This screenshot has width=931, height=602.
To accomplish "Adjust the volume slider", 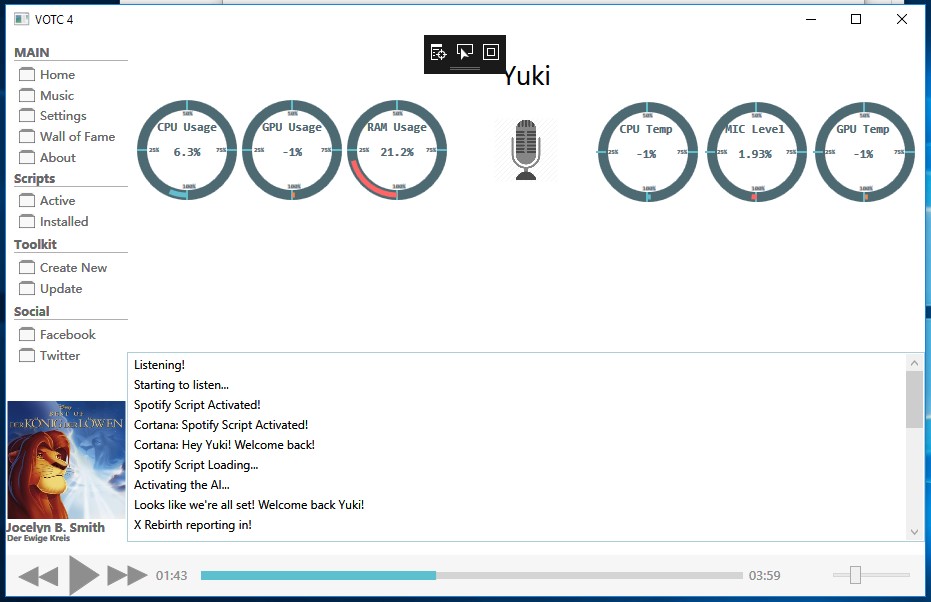I will pos(857,575).
